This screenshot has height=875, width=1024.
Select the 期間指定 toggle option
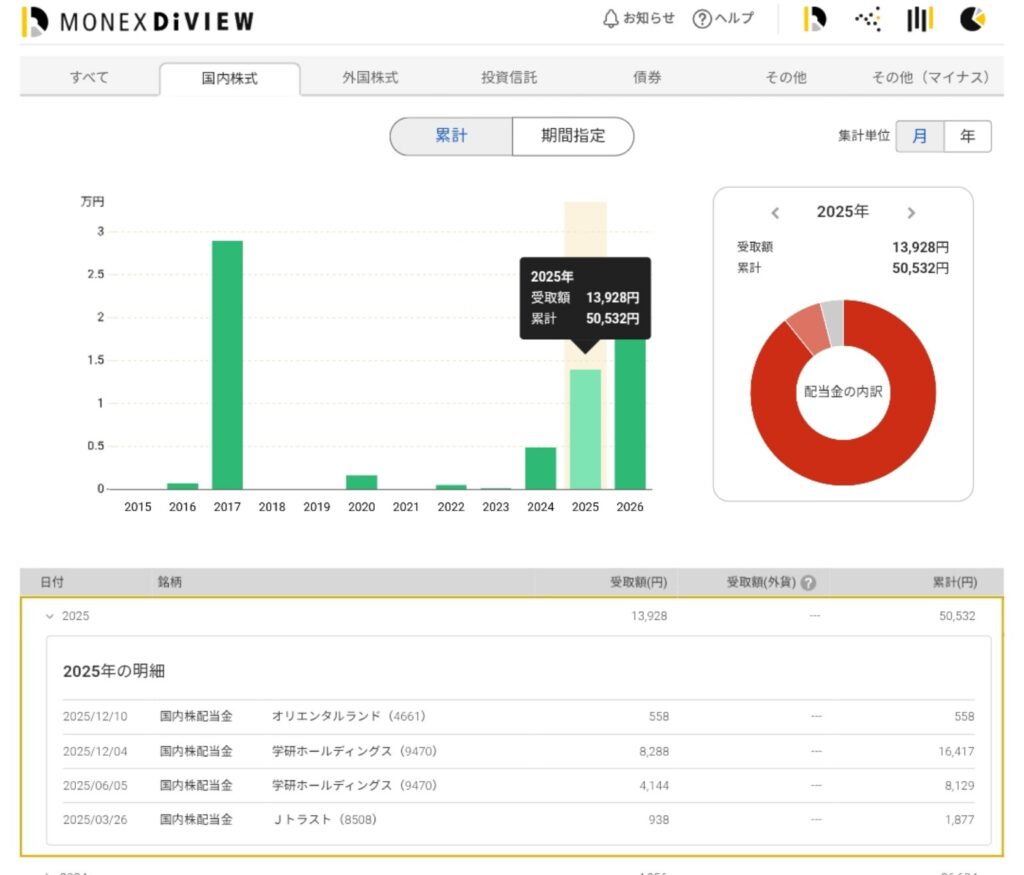click(x=573, y=136)
